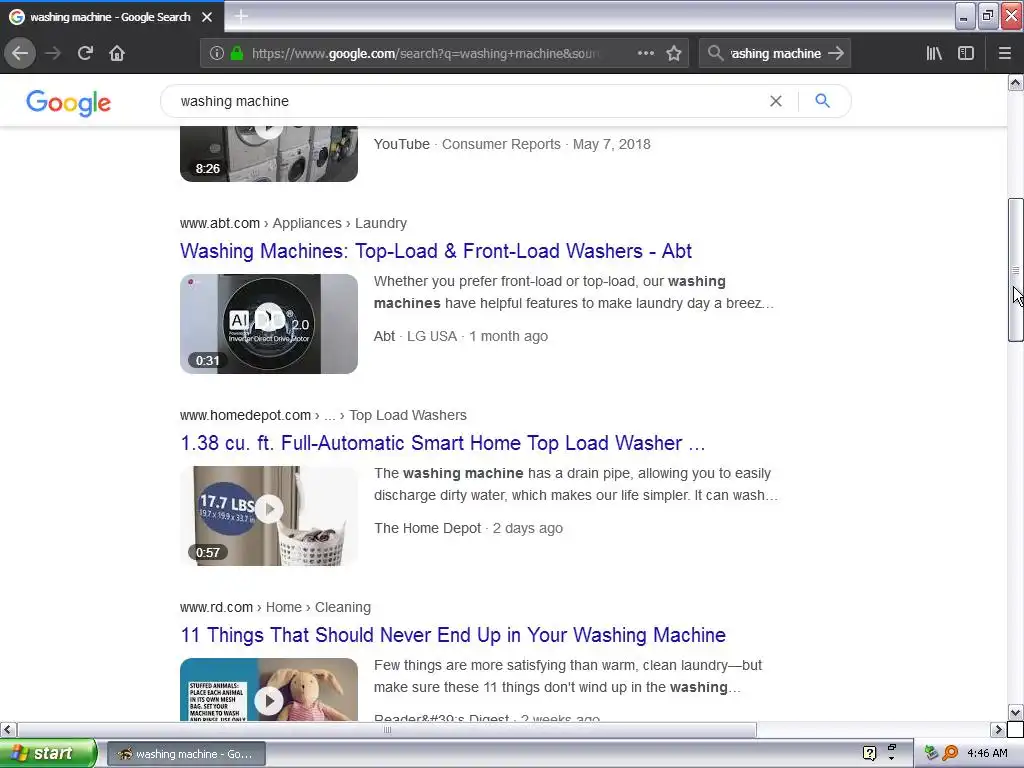Toggle the sidebar view icon
Image resolution: width=1024 pixels, height=768 pixels.
[966, 53]
